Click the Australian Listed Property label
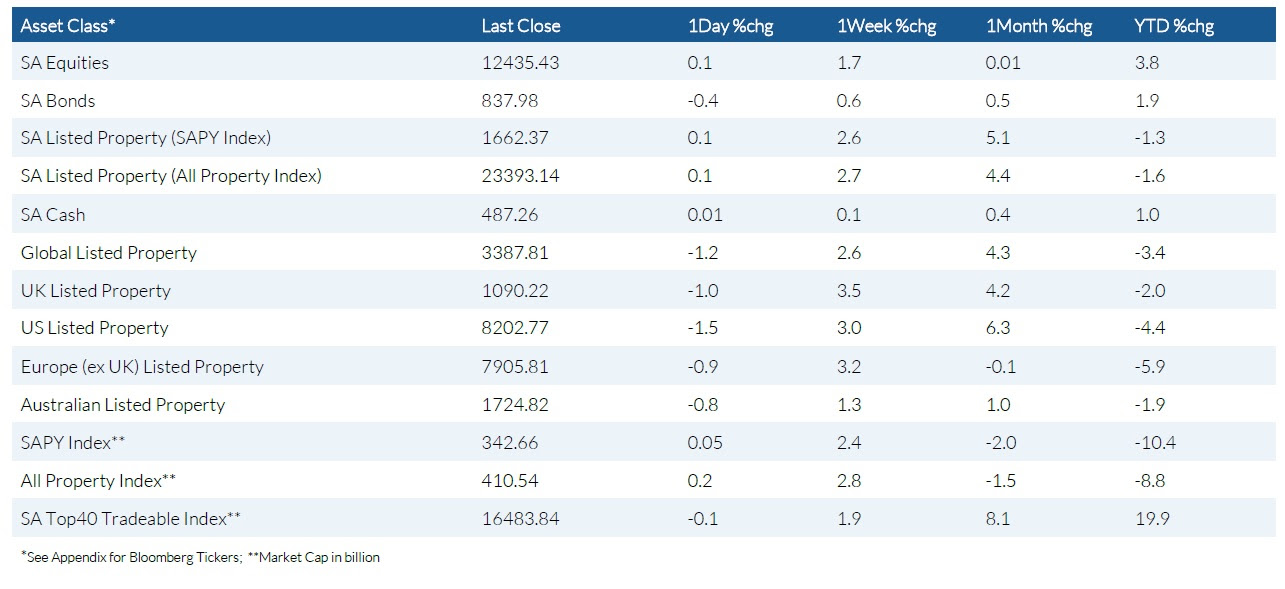1285x589 pixels. (123, 405)
